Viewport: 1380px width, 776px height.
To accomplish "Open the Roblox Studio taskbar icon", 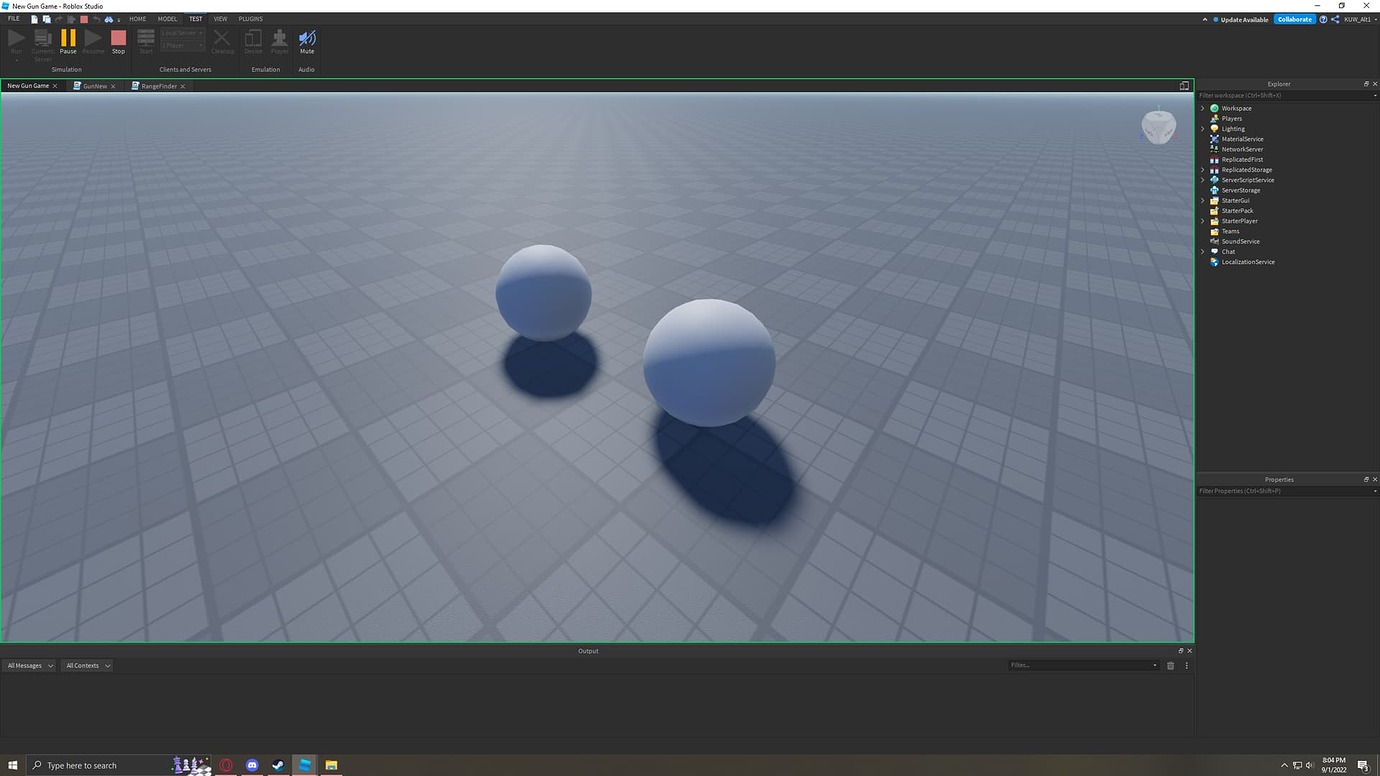I will (305, 765).
